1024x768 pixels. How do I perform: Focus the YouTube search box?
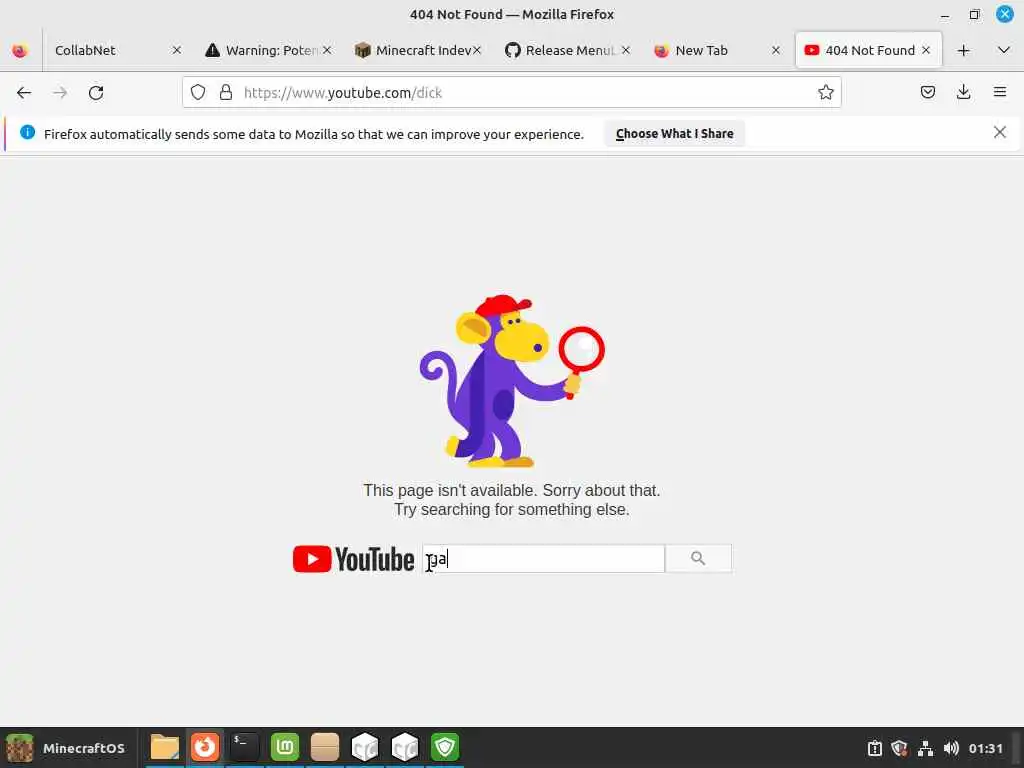tap(543, 559)
